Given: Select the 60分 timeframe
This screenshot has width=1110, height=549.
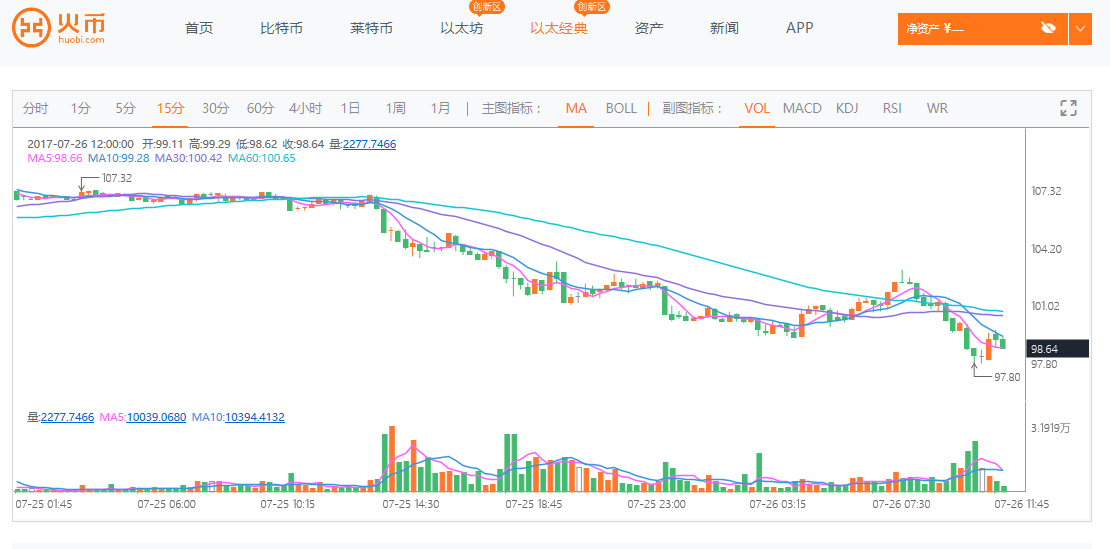Looking at the screenshot, I should 260,108.
